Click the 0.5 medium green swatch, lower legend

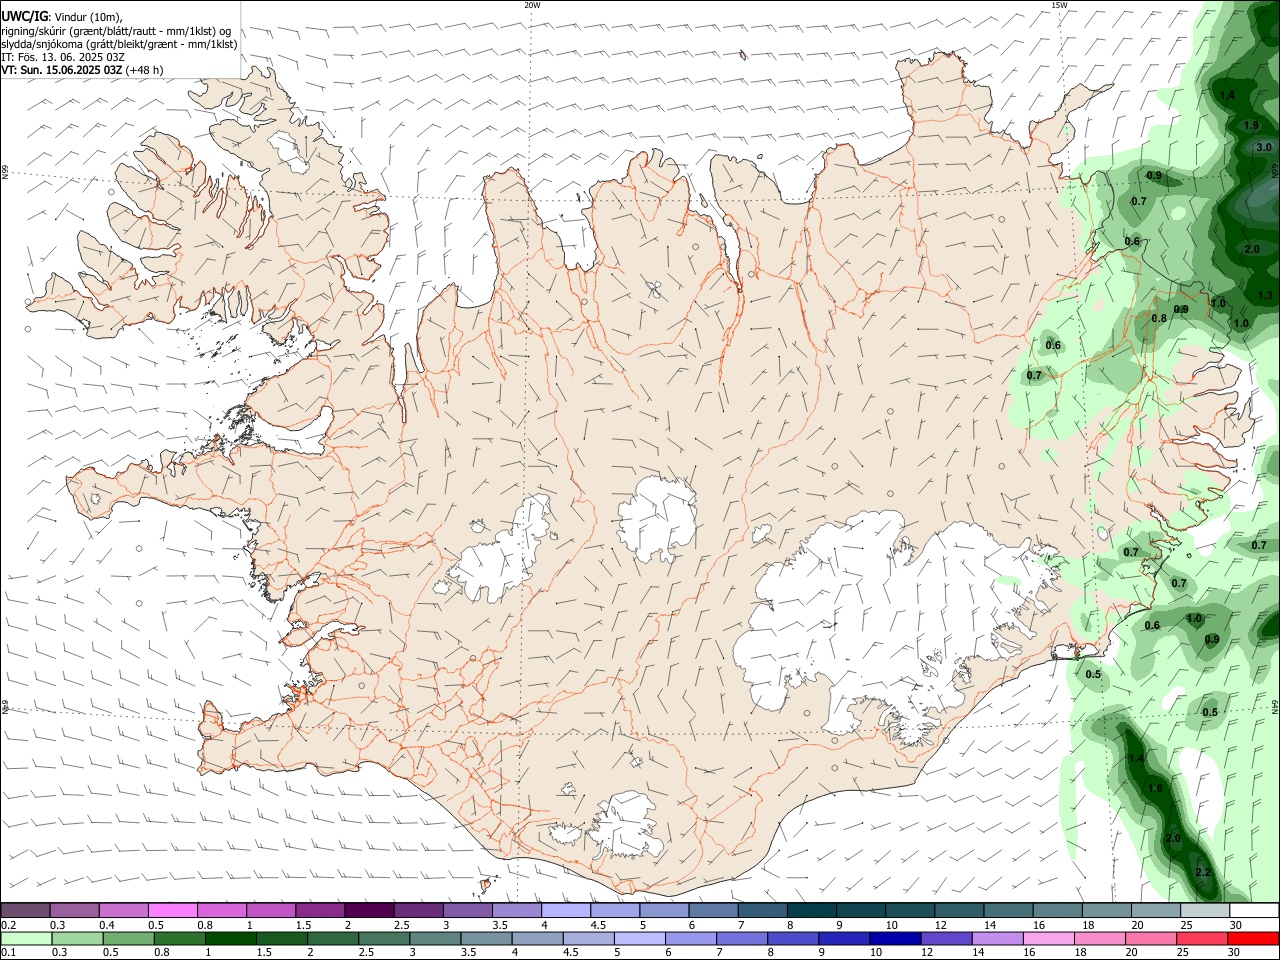(x=128, y=939)
